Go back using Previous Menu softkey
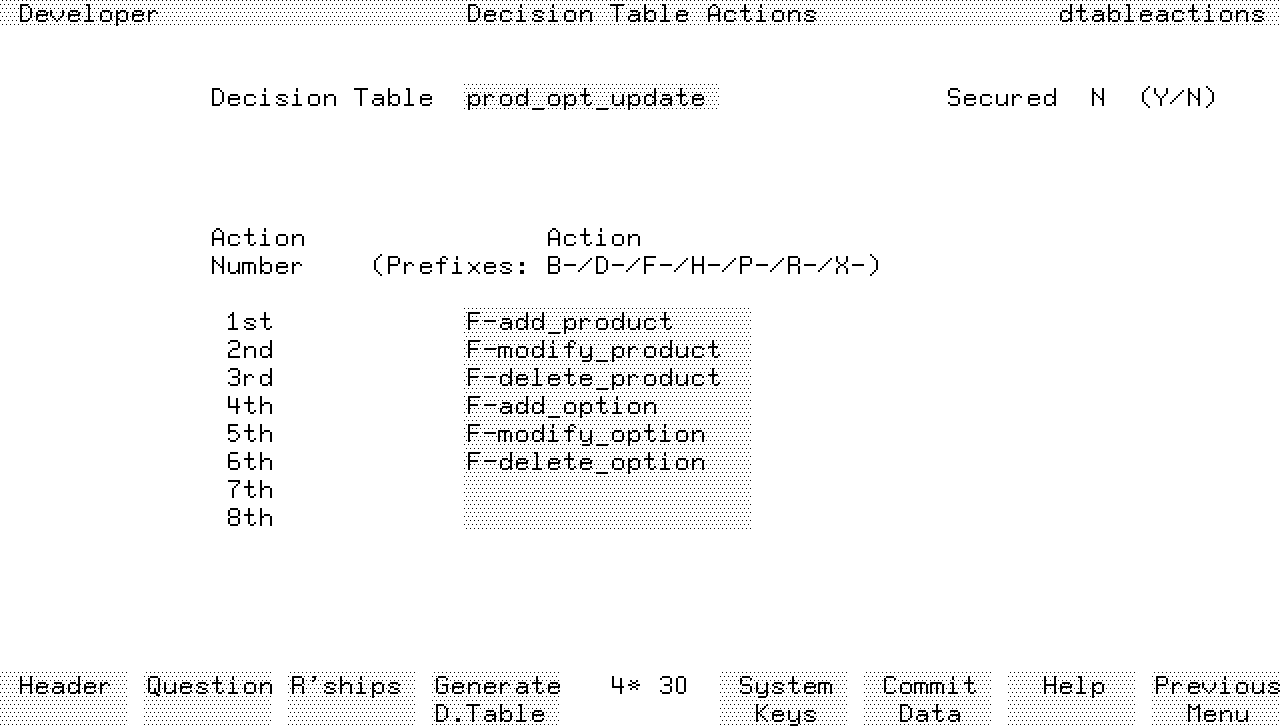The width and height of the screenshot is (1280, 726). click(x=1216, y=698)
